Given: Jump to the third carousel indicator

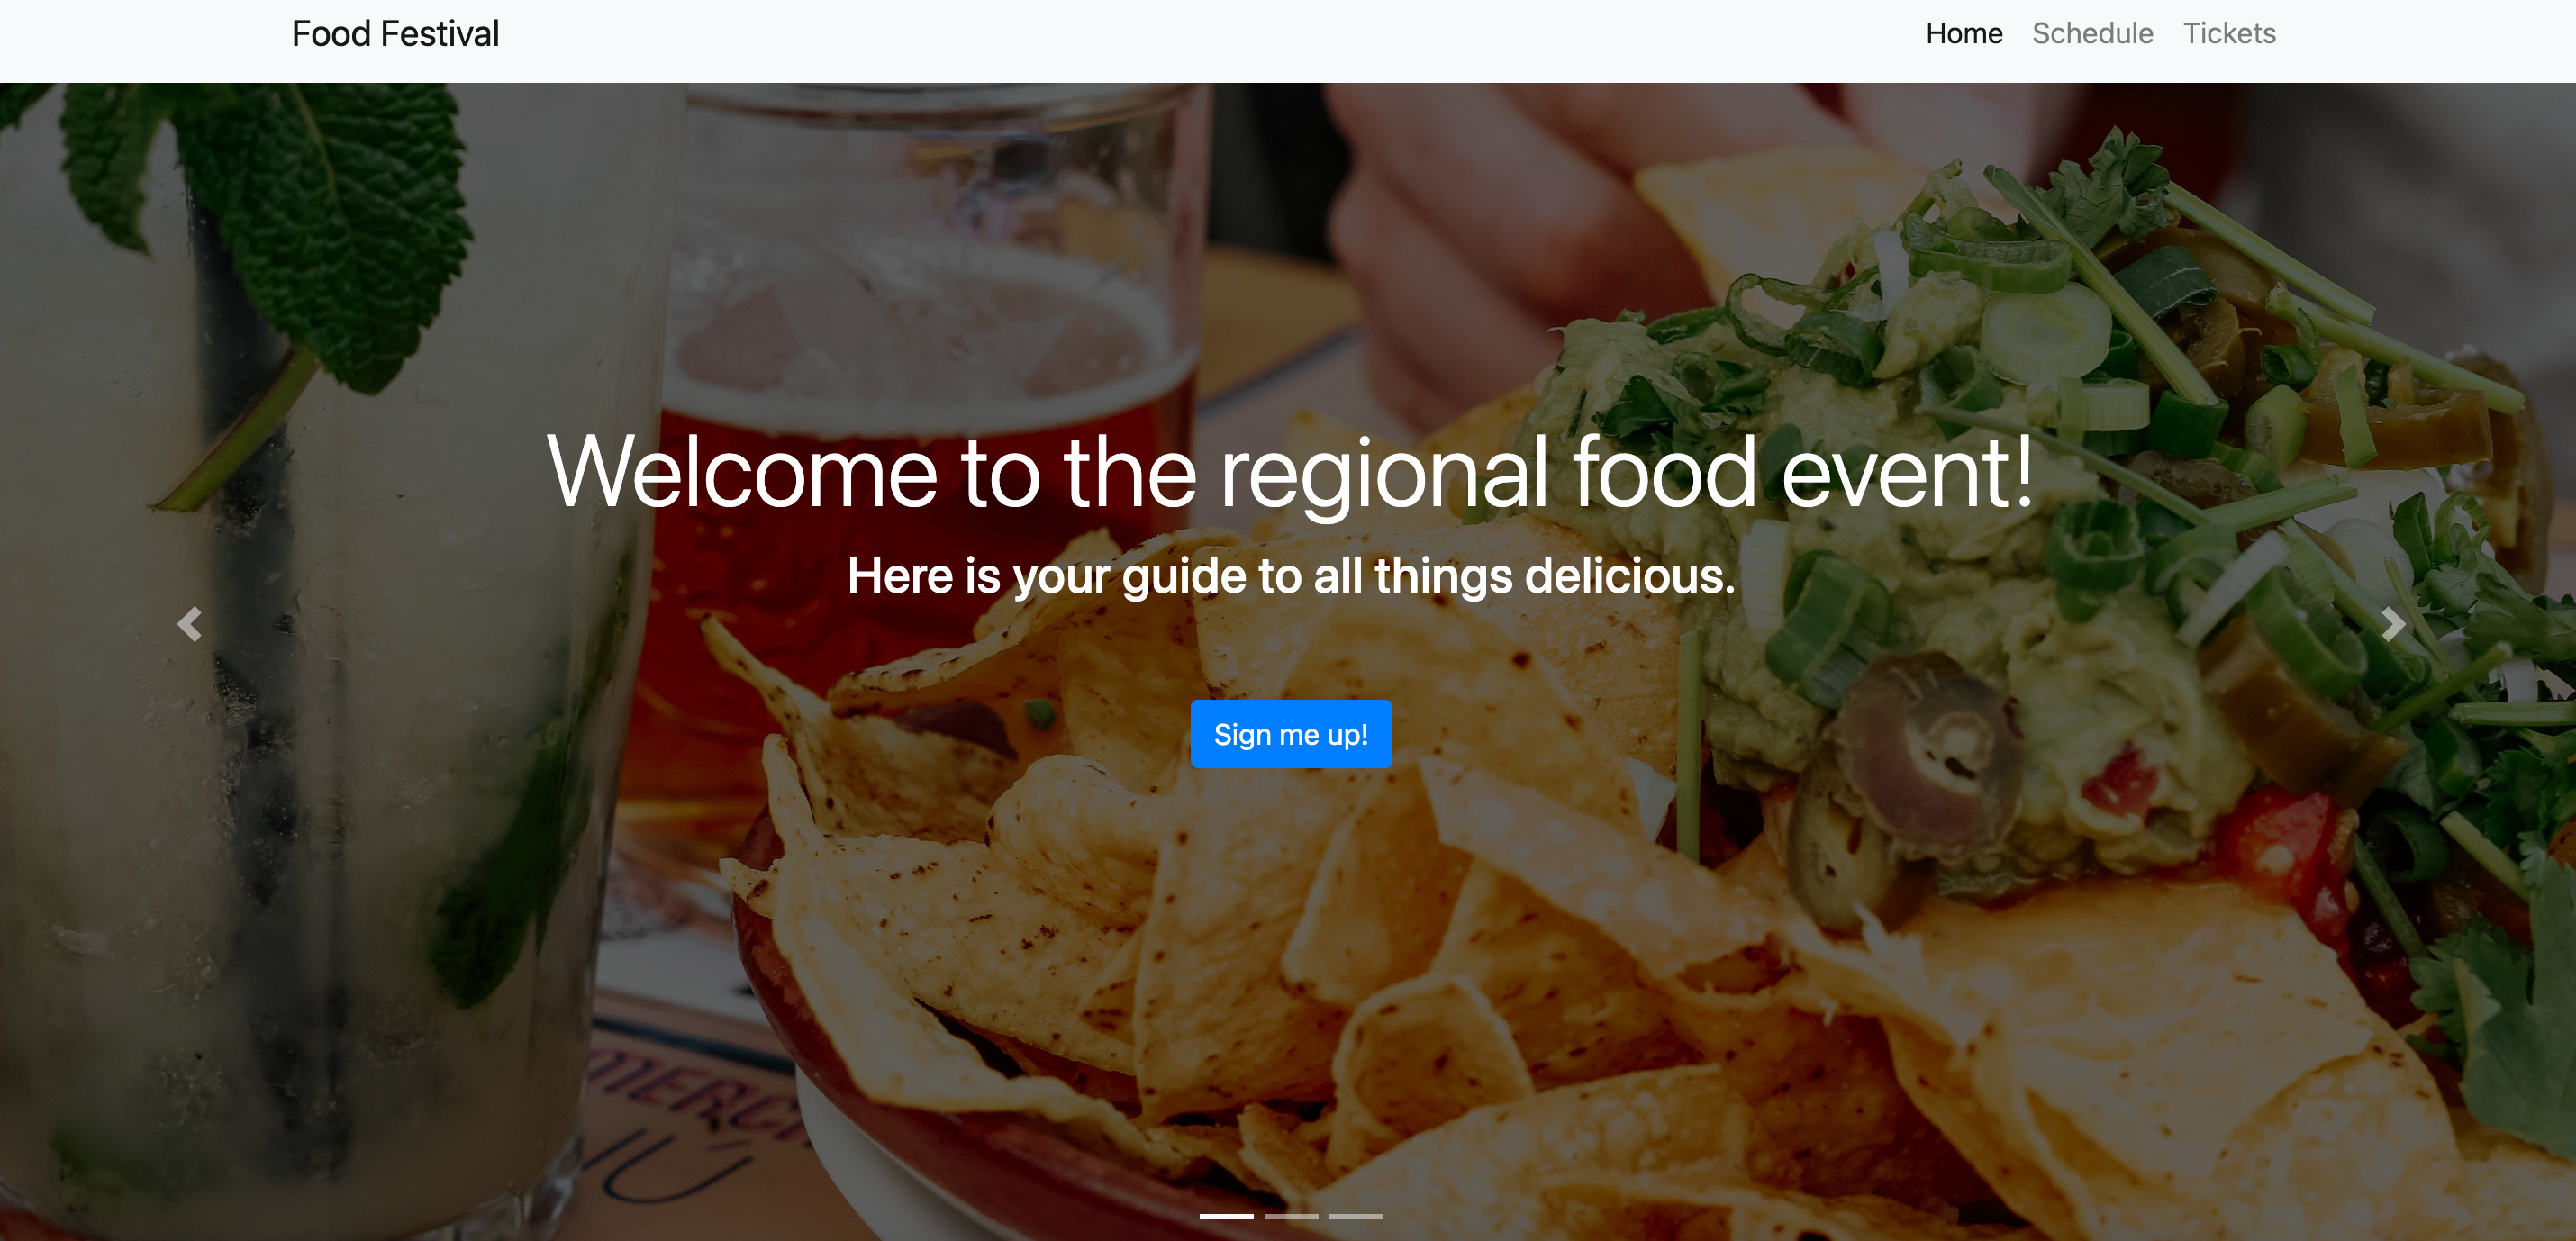Looking at the screenshot, I should pos(1356,1216).
